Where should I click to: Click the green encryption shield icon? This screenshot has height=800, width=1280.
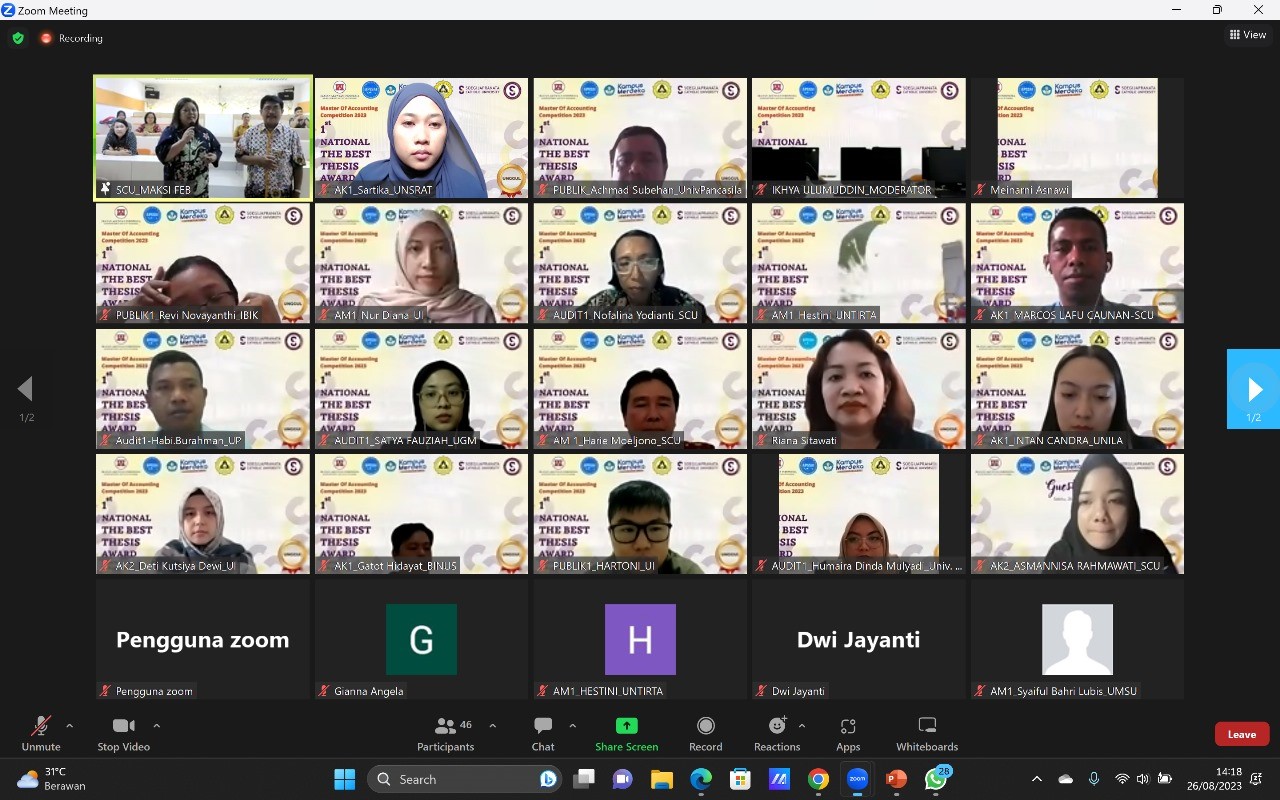[x=18, y=38]
